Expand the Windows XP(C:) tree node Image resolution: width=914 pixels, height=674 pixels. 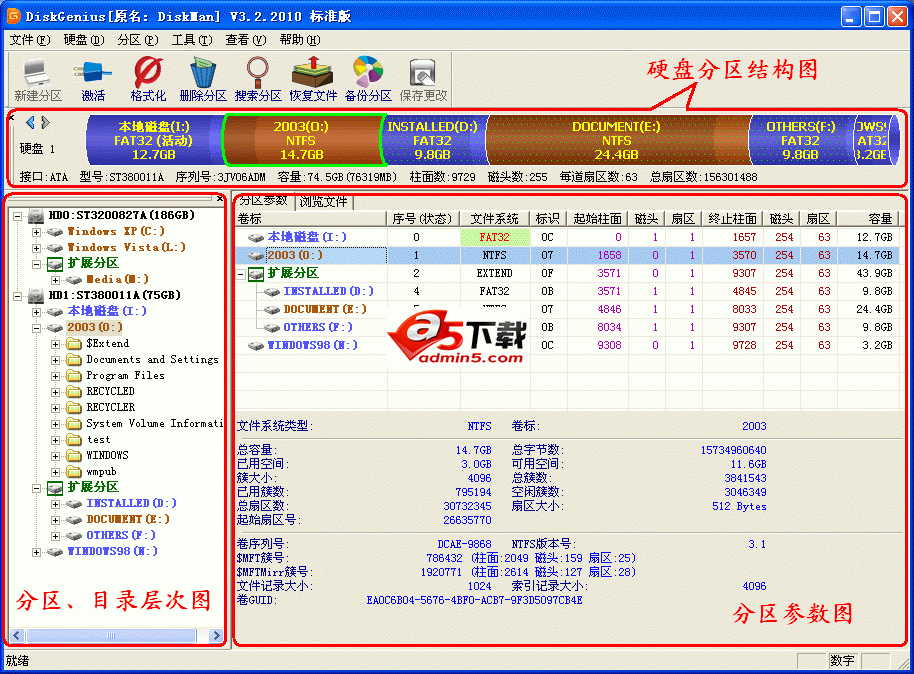[37, 232]
